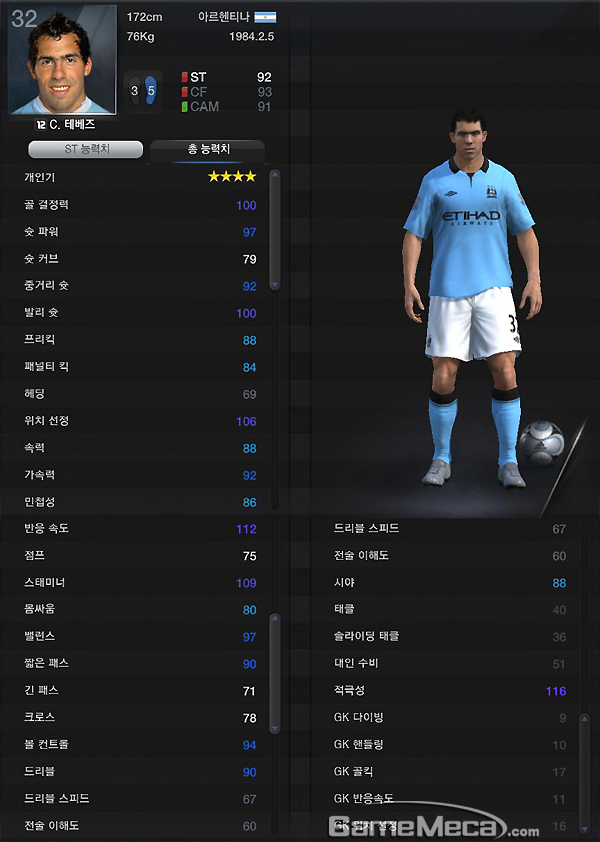
Task: Click the C. 테베즈 player portrait
Action: click(62, 60)
